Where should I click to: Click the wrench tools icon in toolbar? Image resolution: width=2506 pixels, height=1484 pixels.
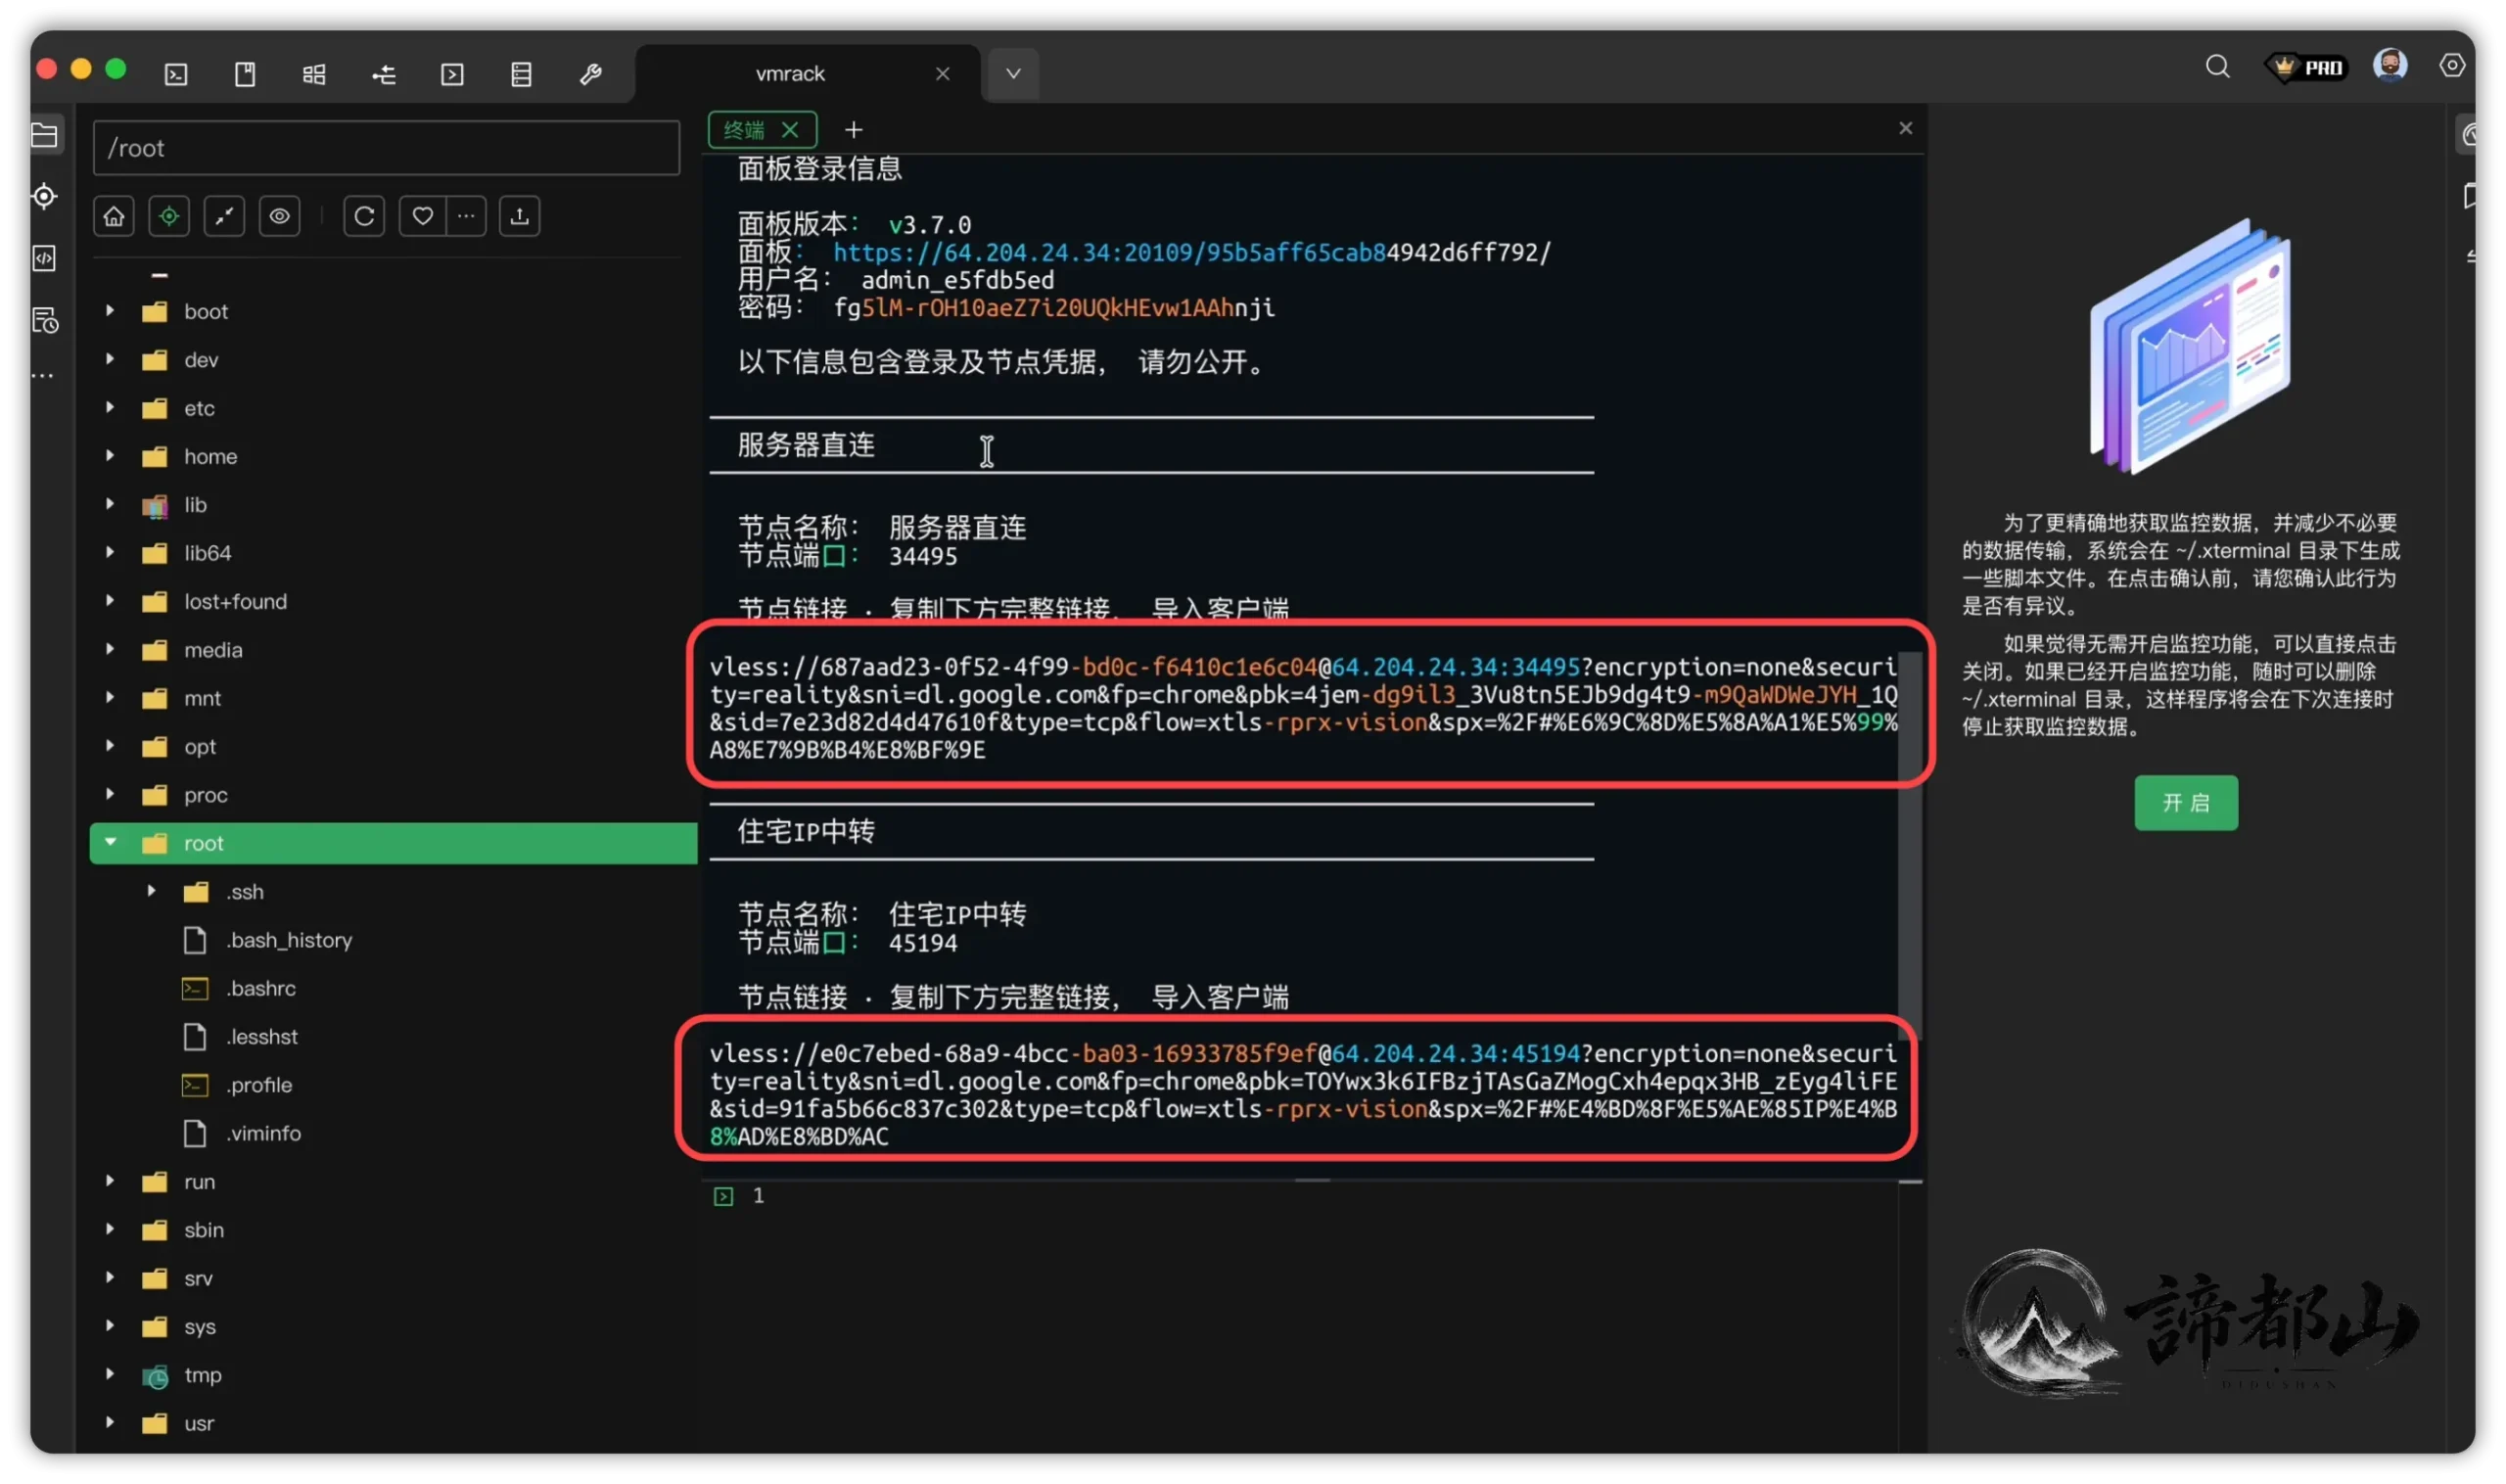coord(591,74)
